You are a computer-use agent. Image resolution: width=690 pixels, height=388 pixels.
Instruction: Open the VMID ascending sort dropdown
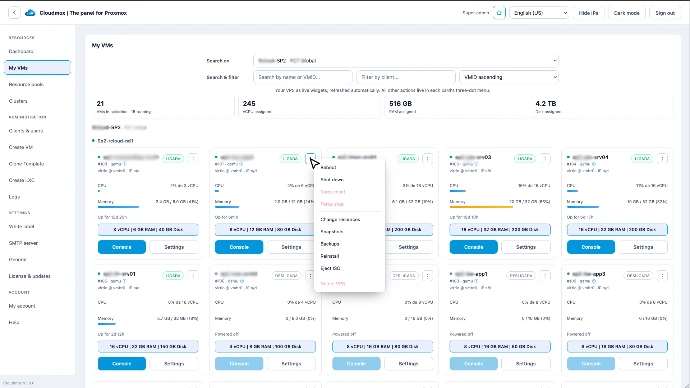[509, 77]
